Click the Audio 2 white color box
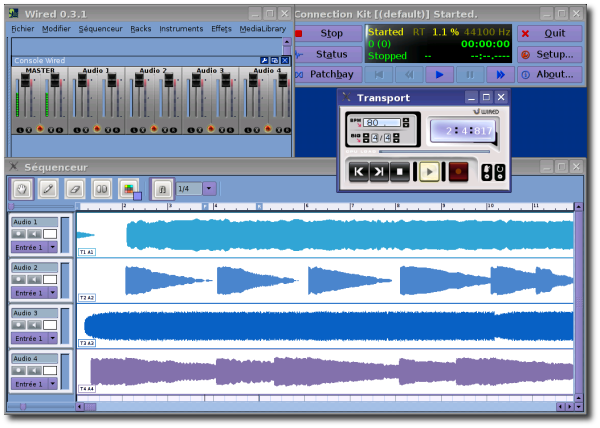Screen dimensions: 600x428 tap(50, 280)
